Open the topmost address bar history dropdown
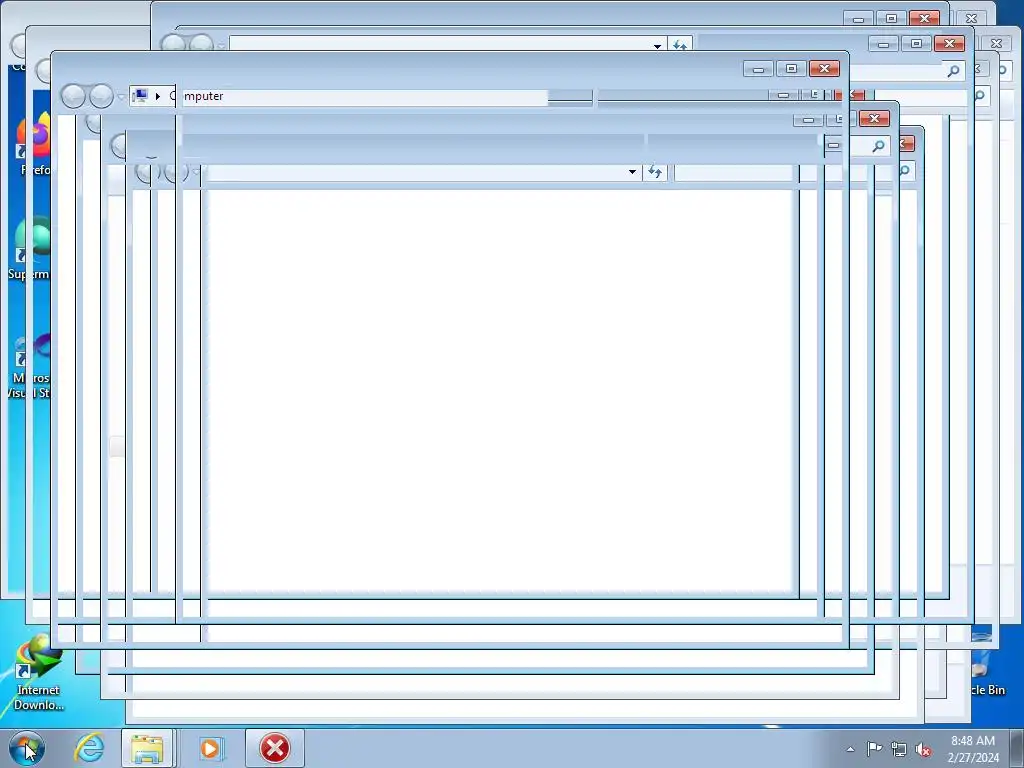The image size is (1024, 768). [657, 46]
